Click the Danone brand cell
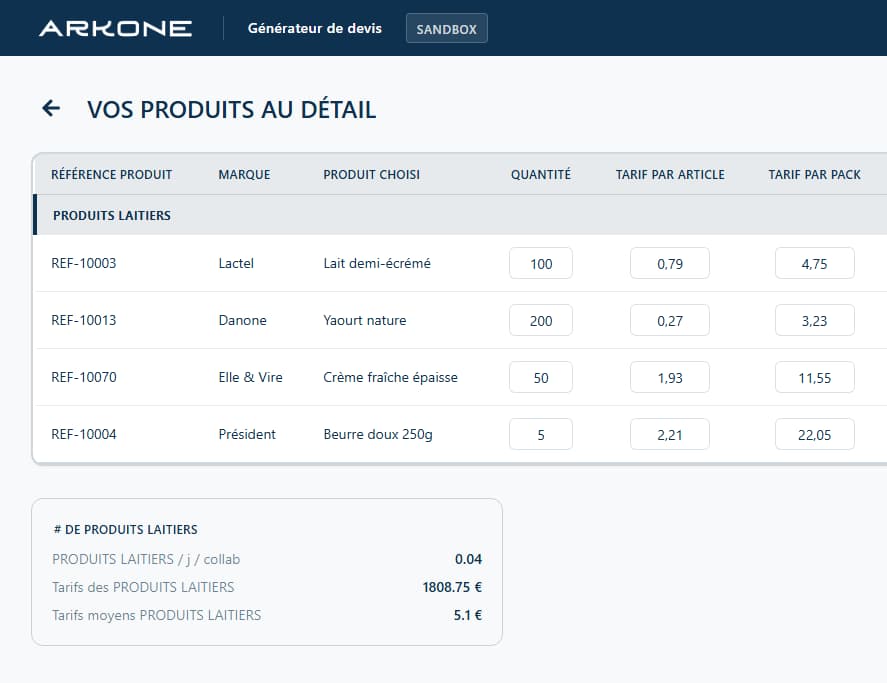 [x=242, y=320]
